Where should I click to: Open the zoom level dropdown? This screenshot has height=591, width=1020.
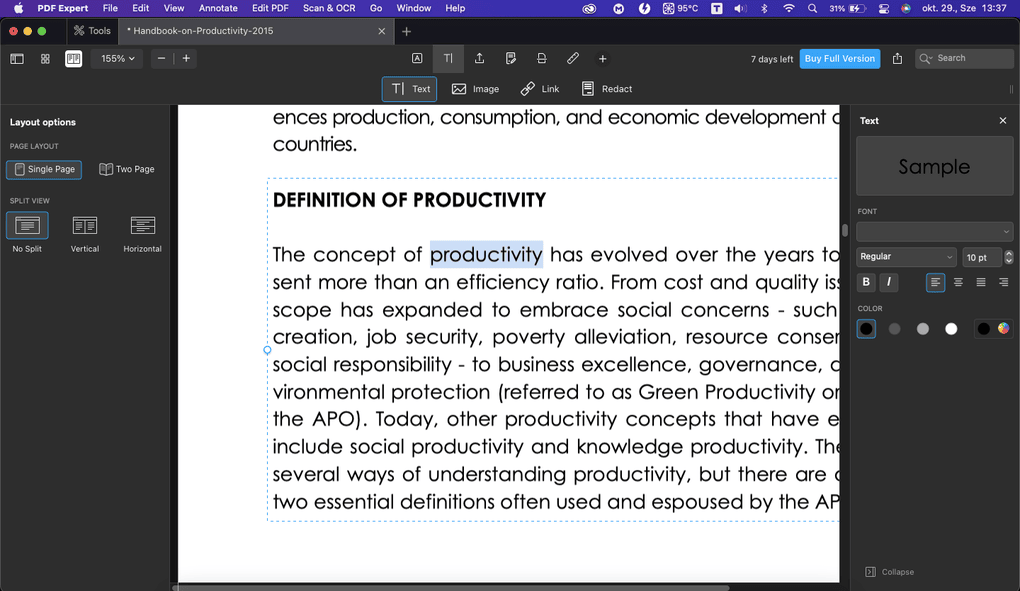(x=116, y=58)
